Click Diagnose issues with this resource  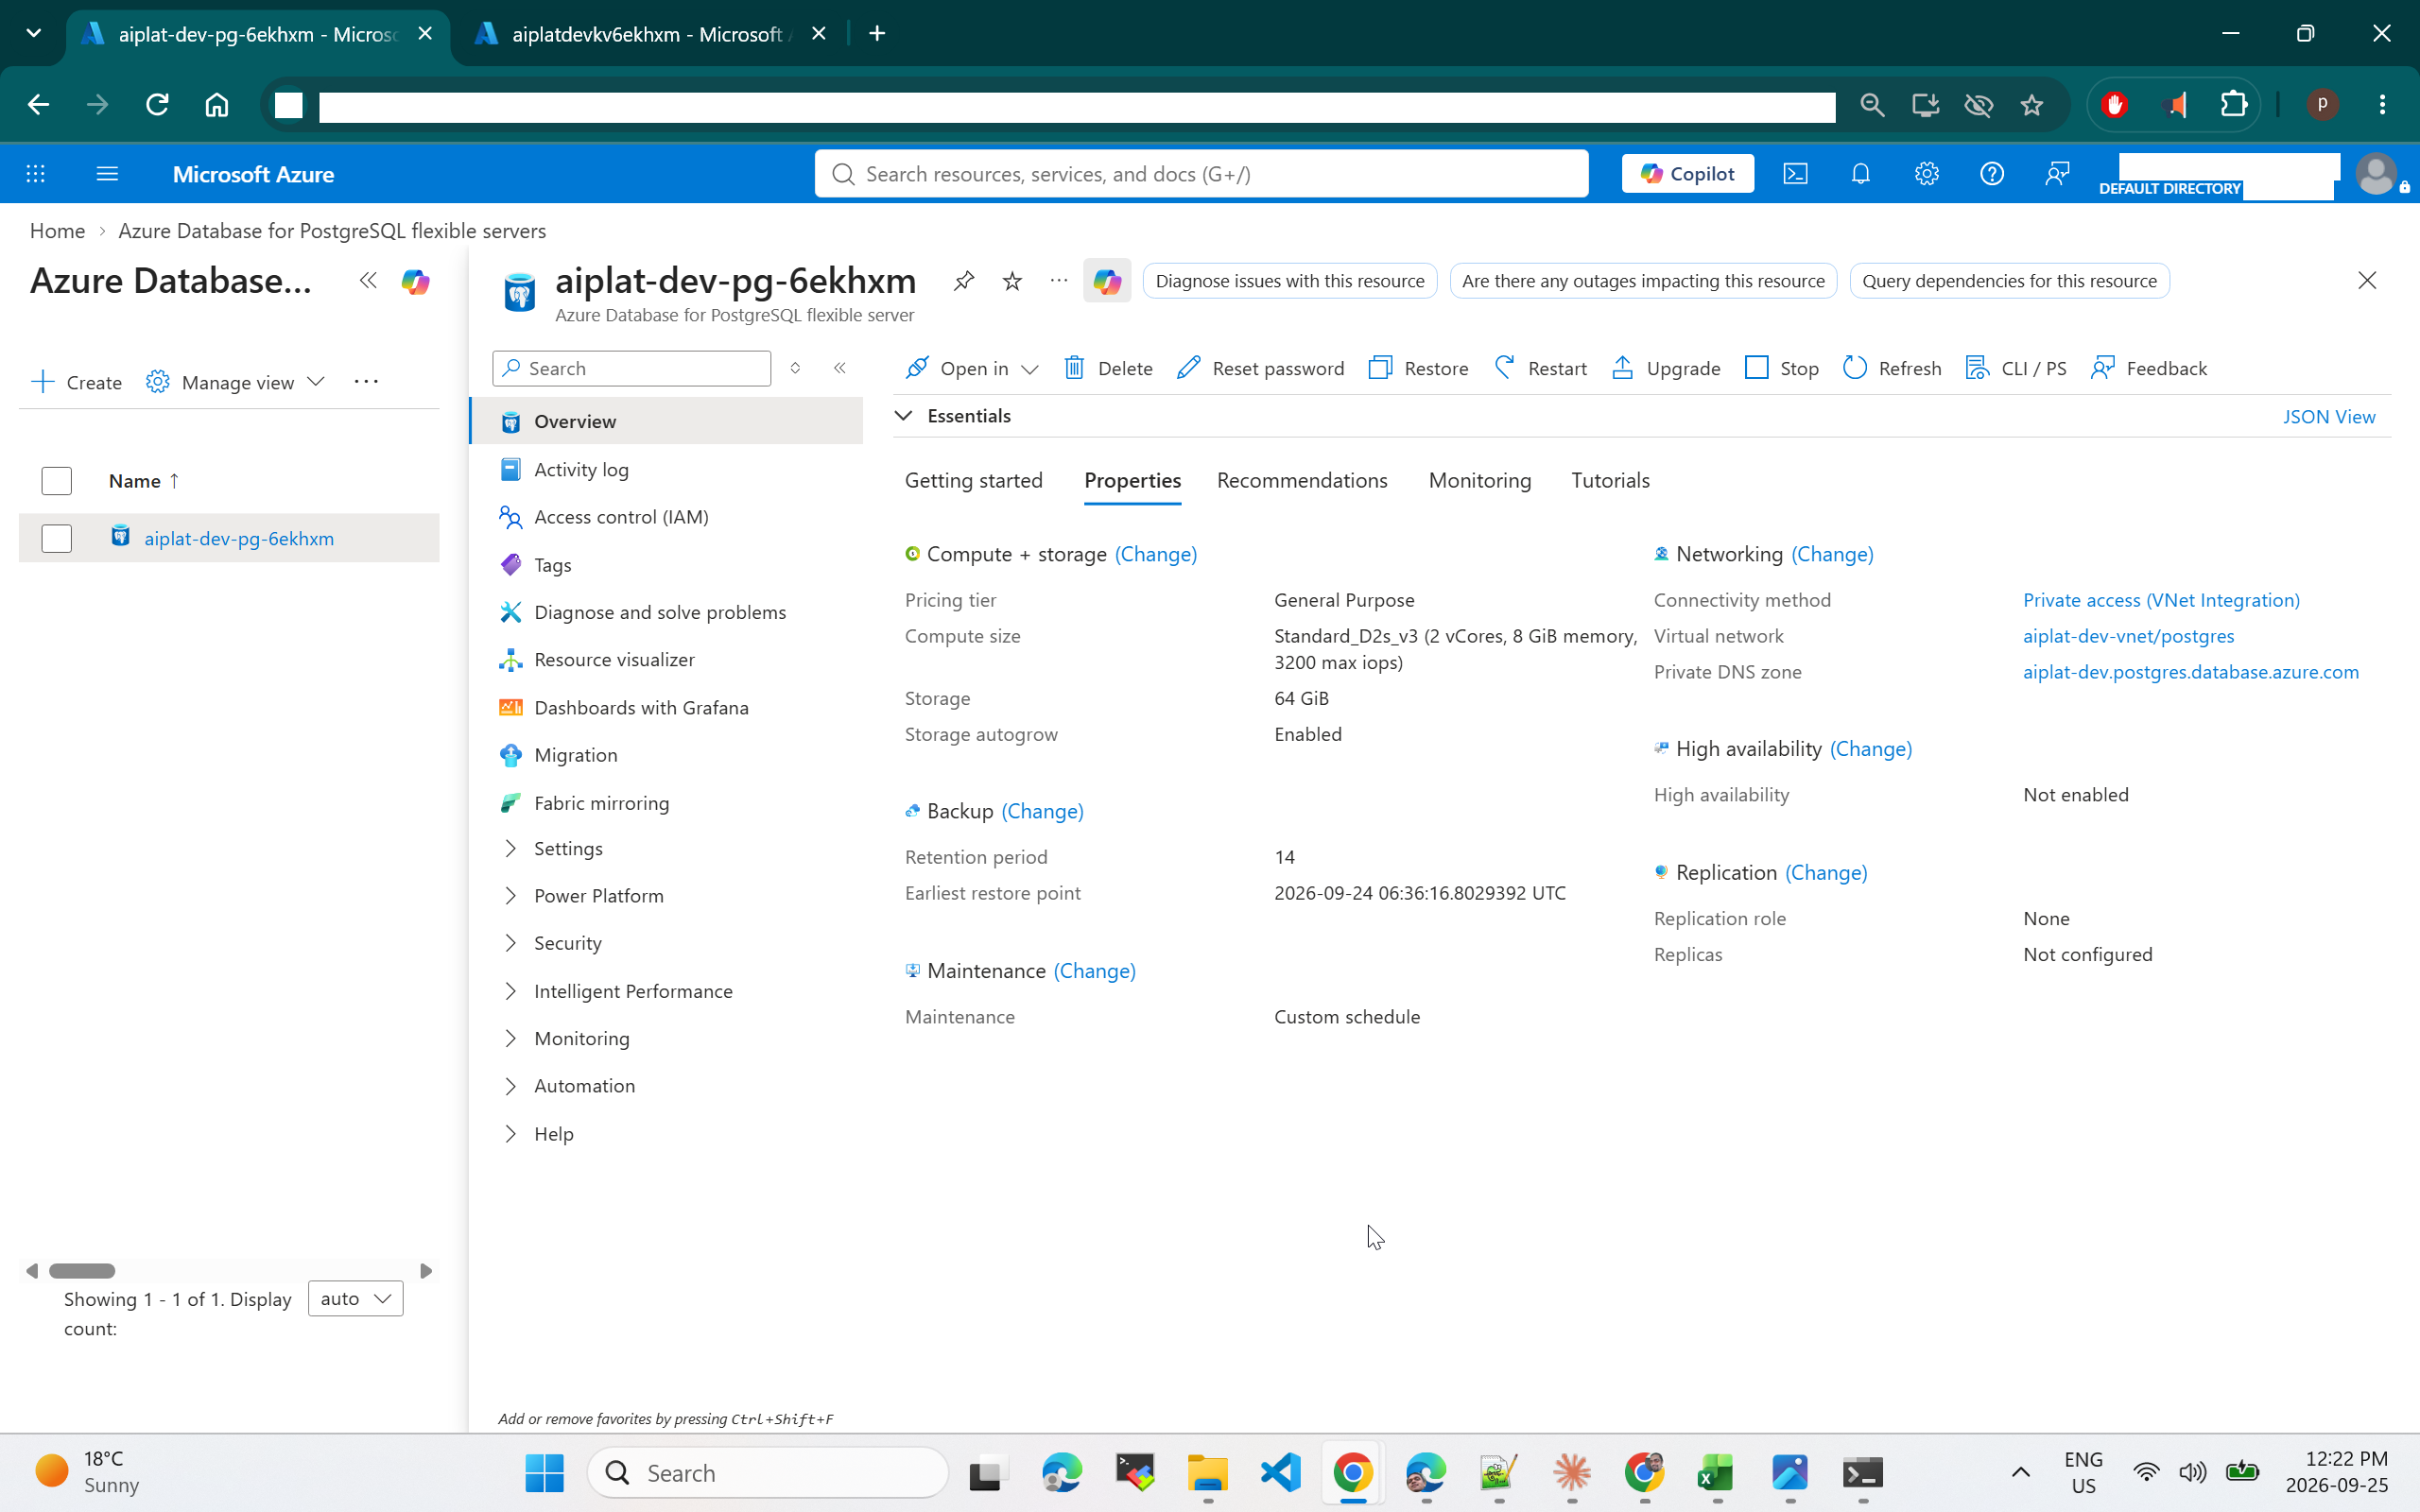[x=1289, y=281]
